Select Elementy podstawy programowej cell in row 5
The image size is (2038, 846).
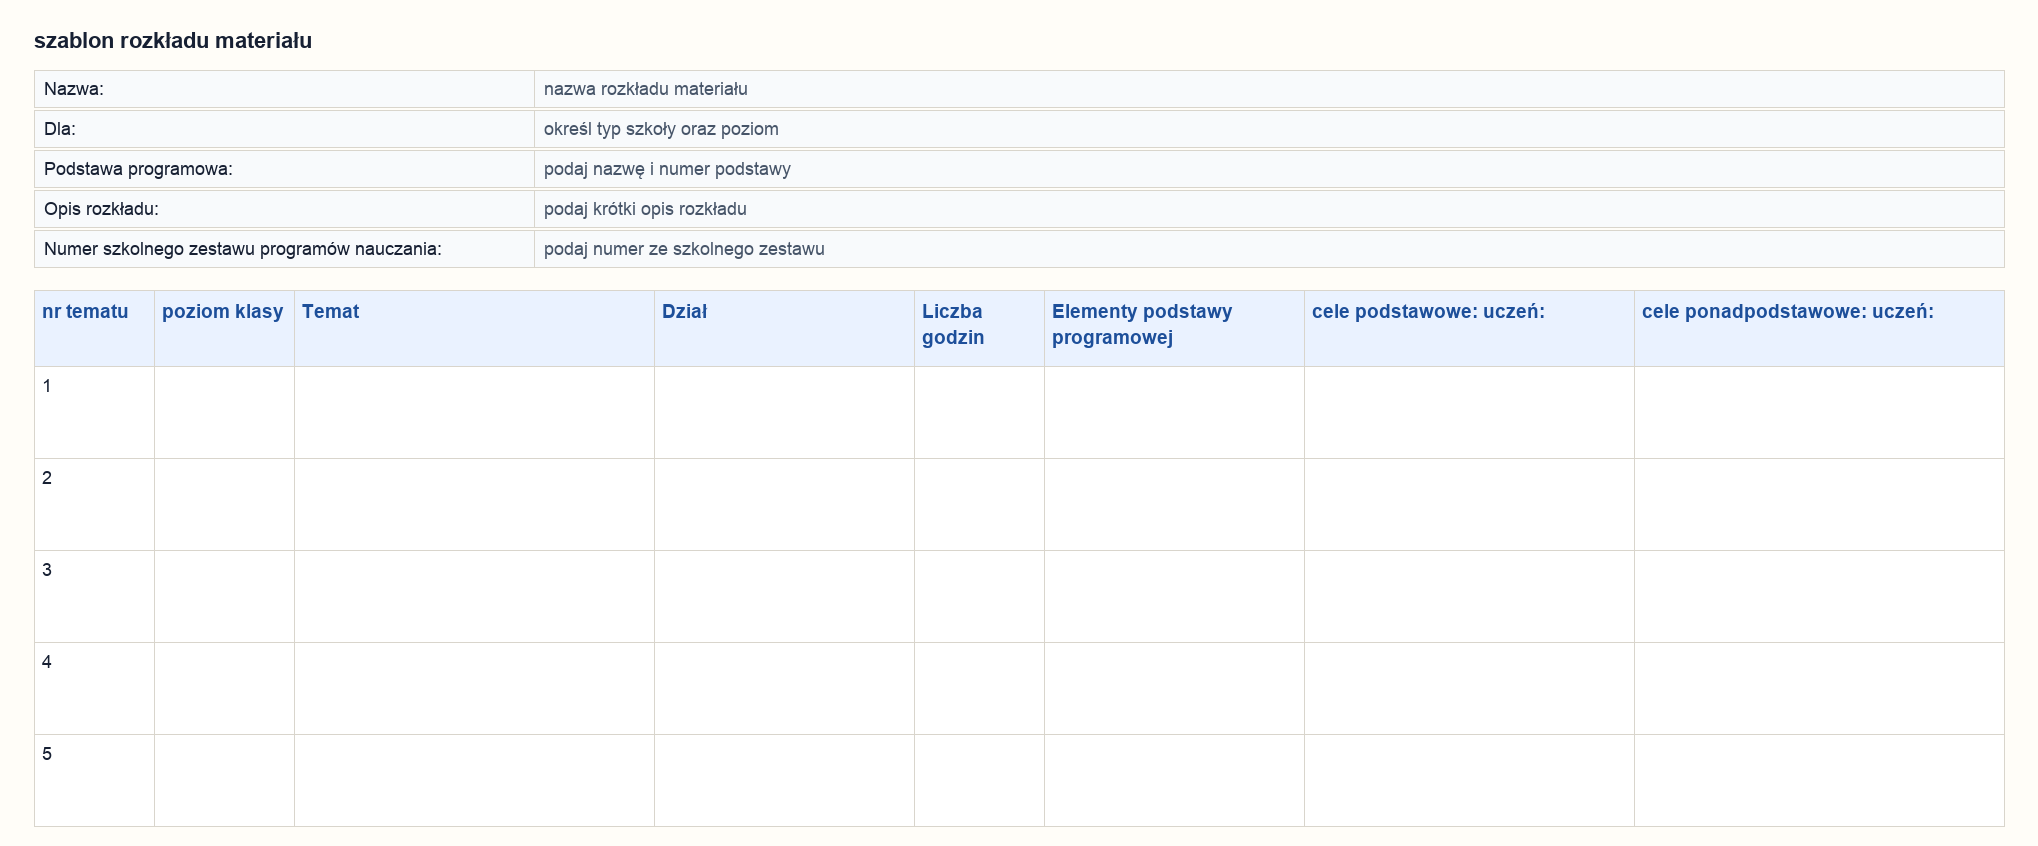click(1175, 781)
